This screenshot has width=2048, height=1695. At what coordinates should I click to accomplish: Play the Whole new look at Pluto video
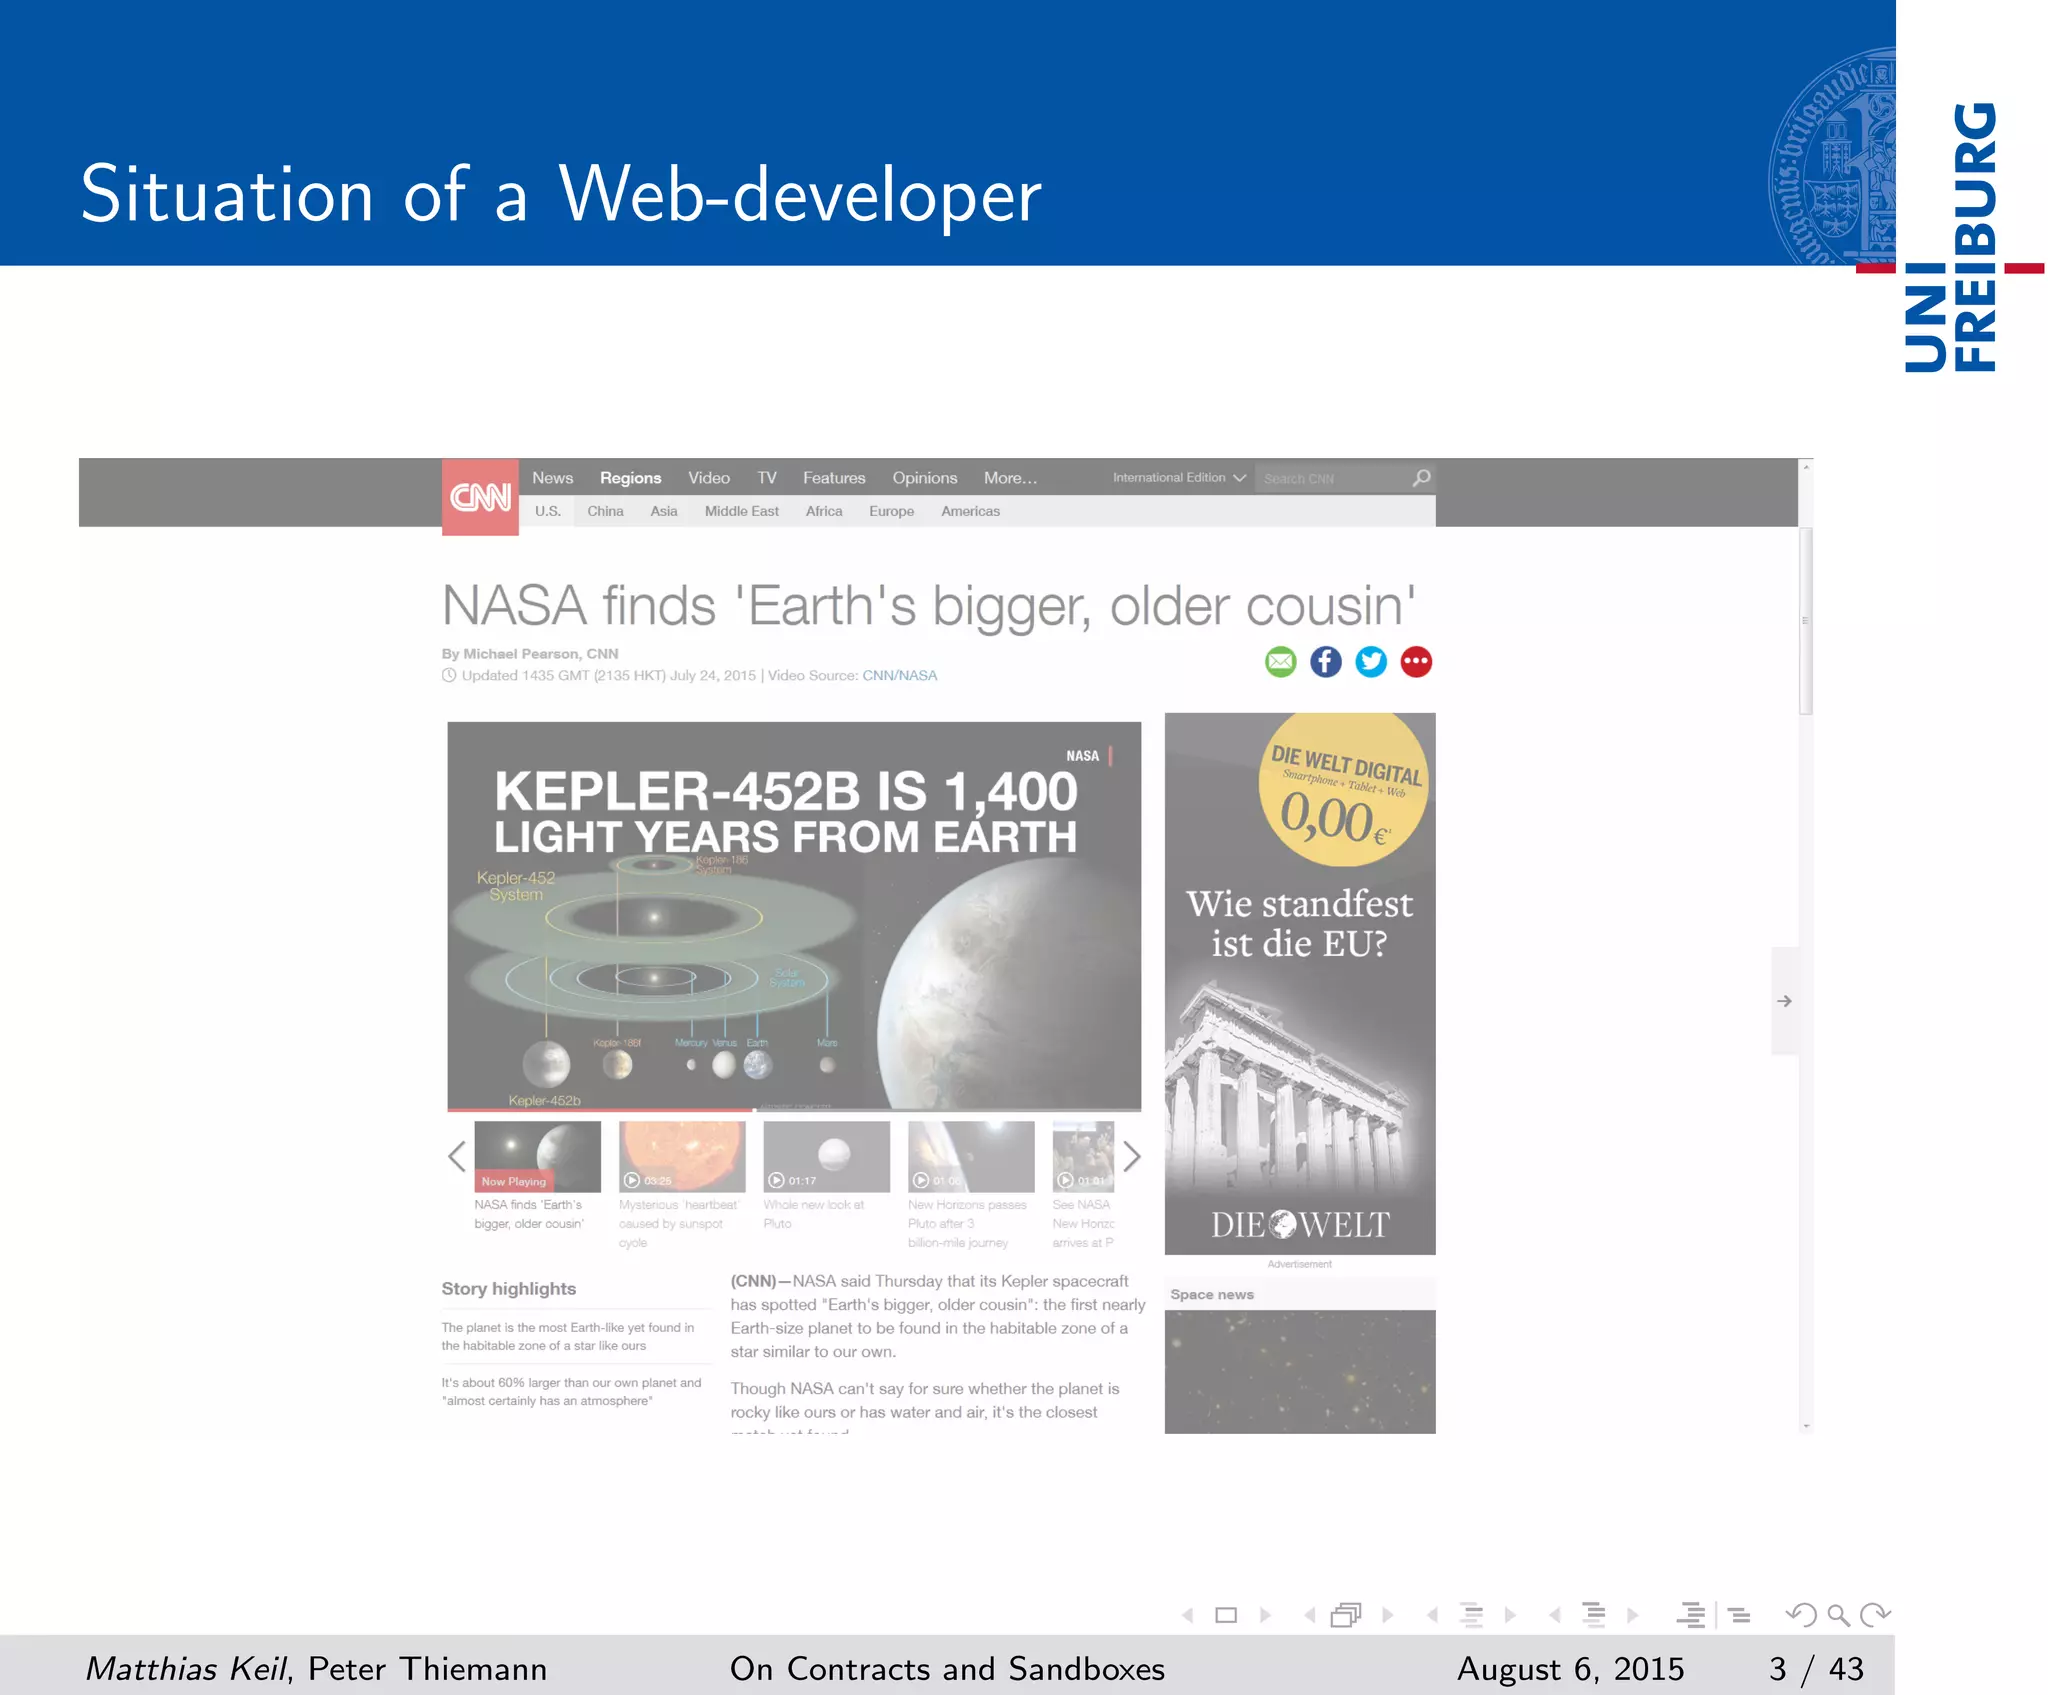pos(826,1157)
